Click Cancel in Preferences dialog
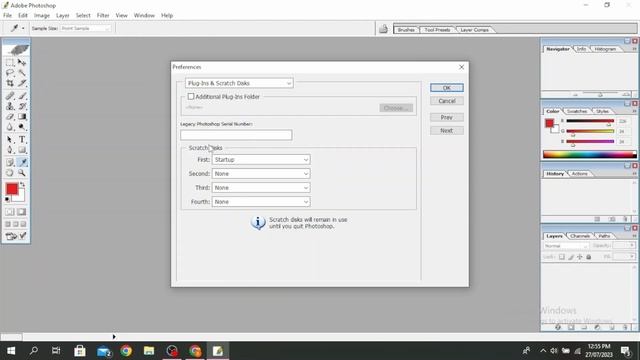 pos(447,101)
